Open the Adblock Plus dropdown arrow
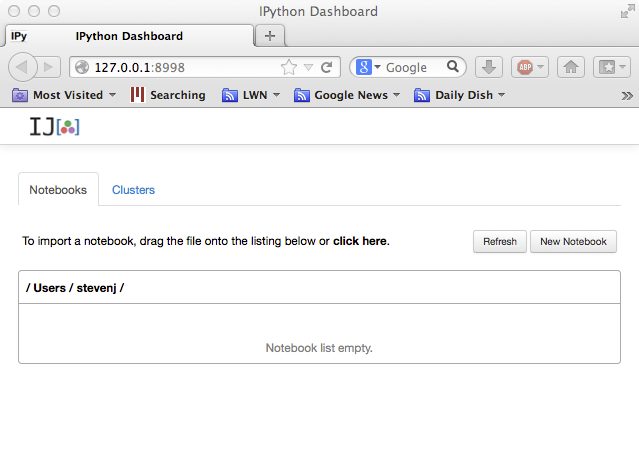The image size is (639, 459). [x=540, y=66]
